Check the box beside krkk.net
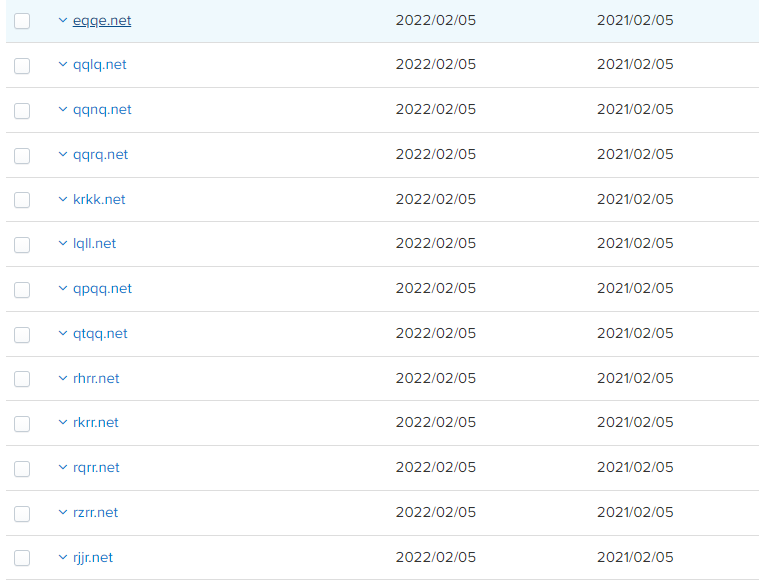The width and height of the screenshot is (759, 582). (22, 200)
